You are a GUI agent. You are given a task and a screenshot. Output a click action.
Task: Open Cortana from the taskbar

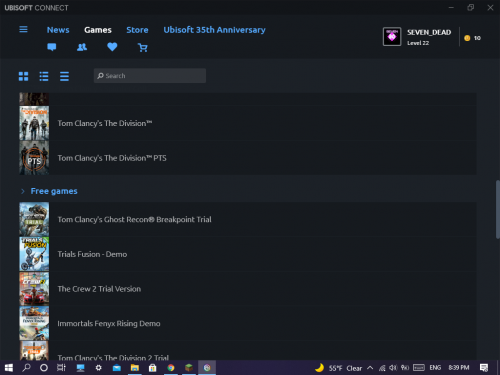[44, 368]
